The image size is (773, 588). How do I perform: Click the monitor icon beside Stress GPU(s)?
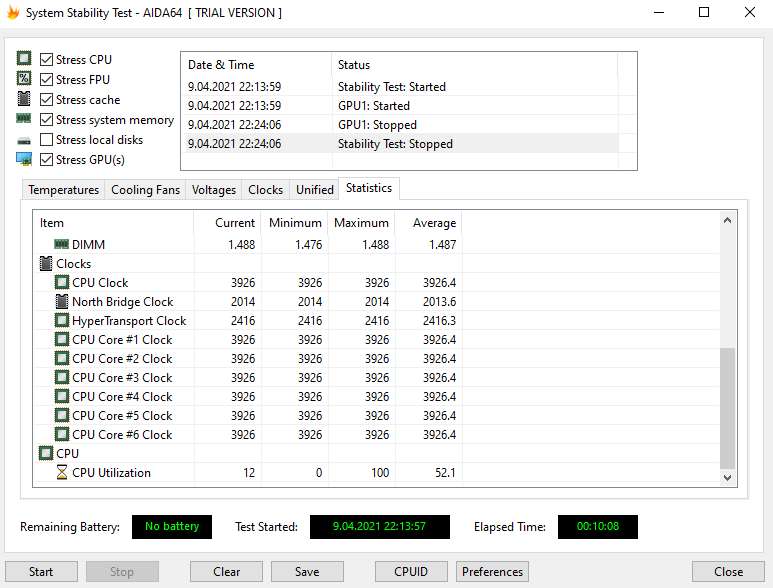pyautogui.click(x=24, y=159)
